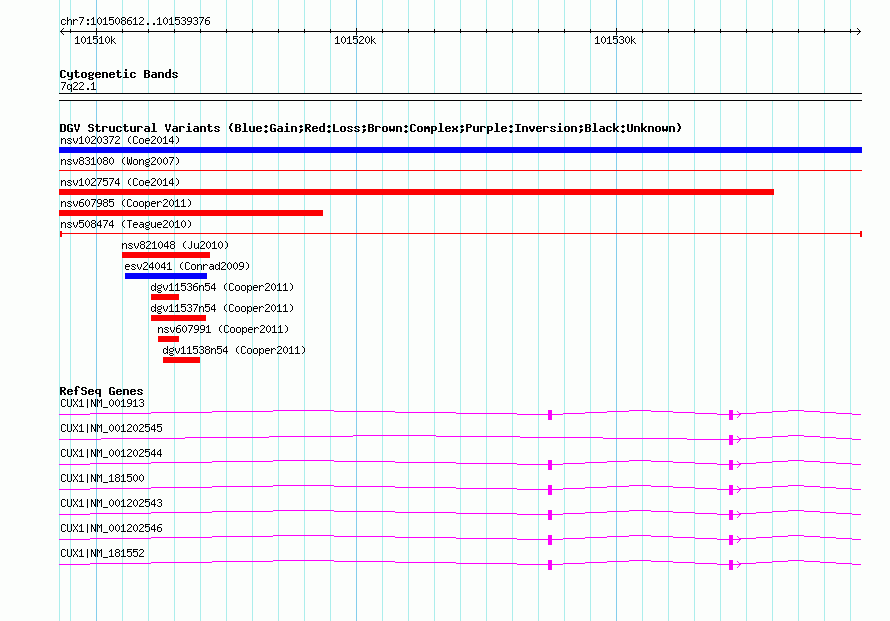
Task: Click the DGV Structural Variants track title
Action: 371,128
